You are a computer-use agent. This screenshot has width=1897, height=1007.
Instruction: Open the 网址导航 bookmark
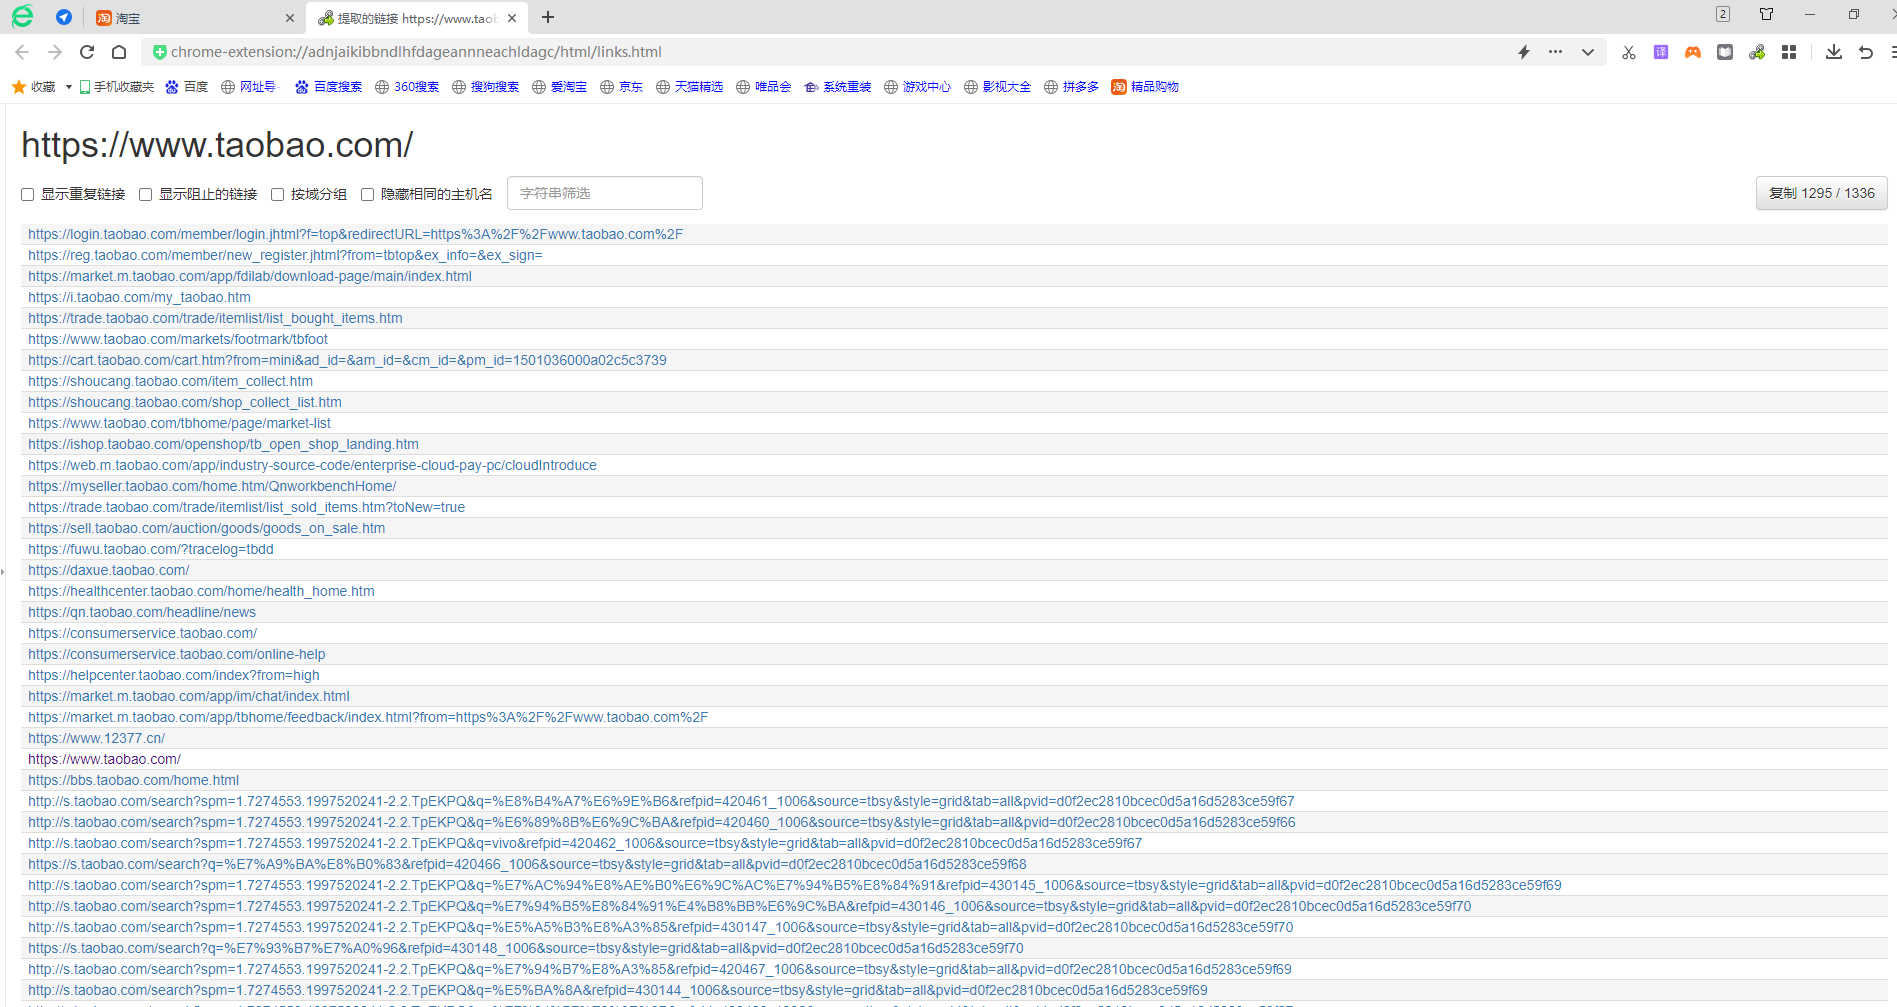(248, 87)
